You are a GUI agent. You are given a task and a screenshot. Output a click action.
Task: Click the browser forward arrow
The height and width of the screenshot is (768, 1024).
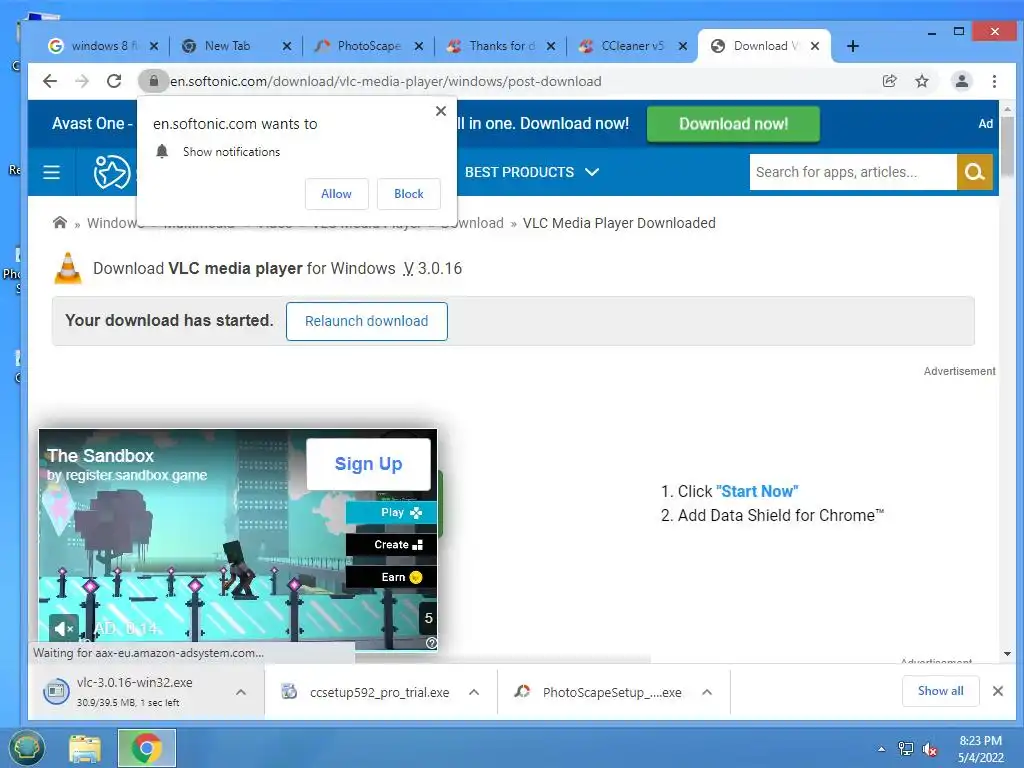(82, 81)
